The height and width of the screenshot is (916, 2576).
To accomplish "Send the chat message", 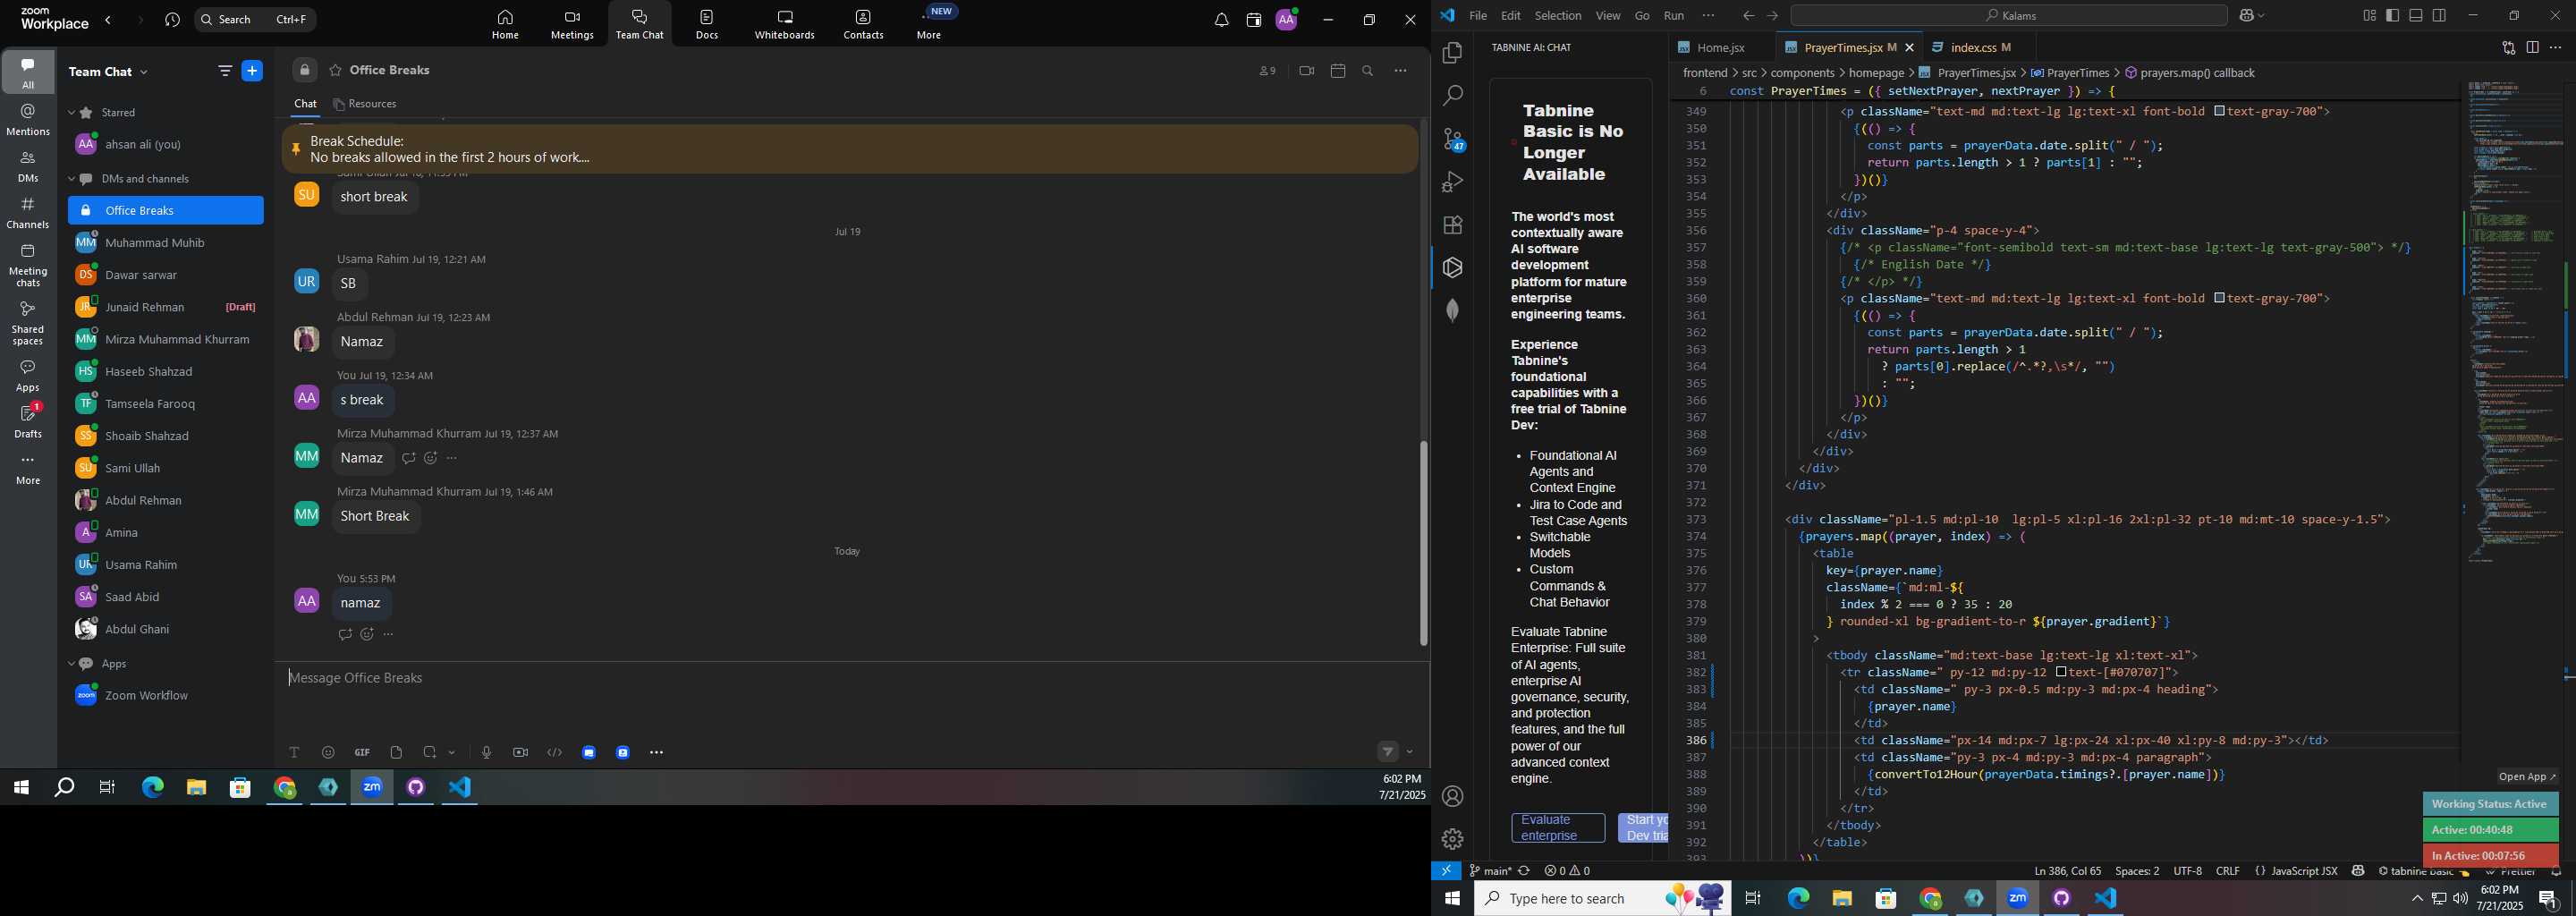I will [x=1387, y=752].
